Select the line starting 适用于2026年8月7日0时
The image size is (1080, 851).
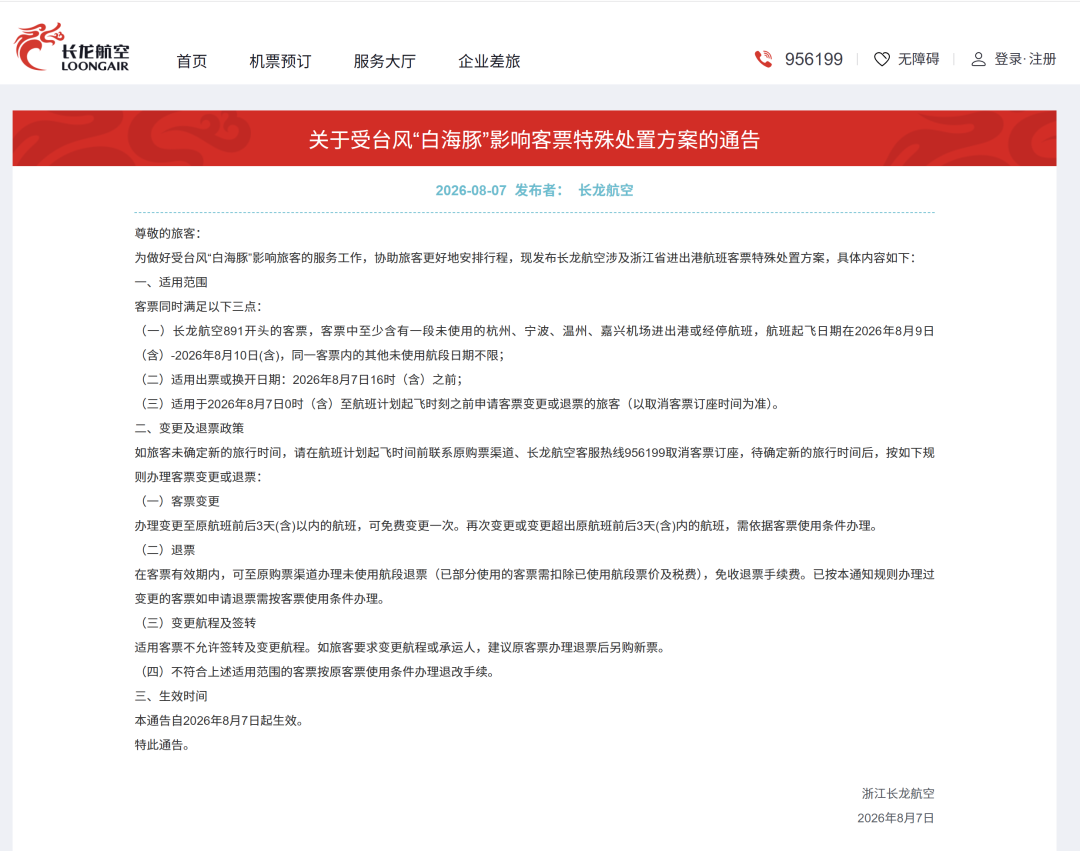click(x=459, y=404)
